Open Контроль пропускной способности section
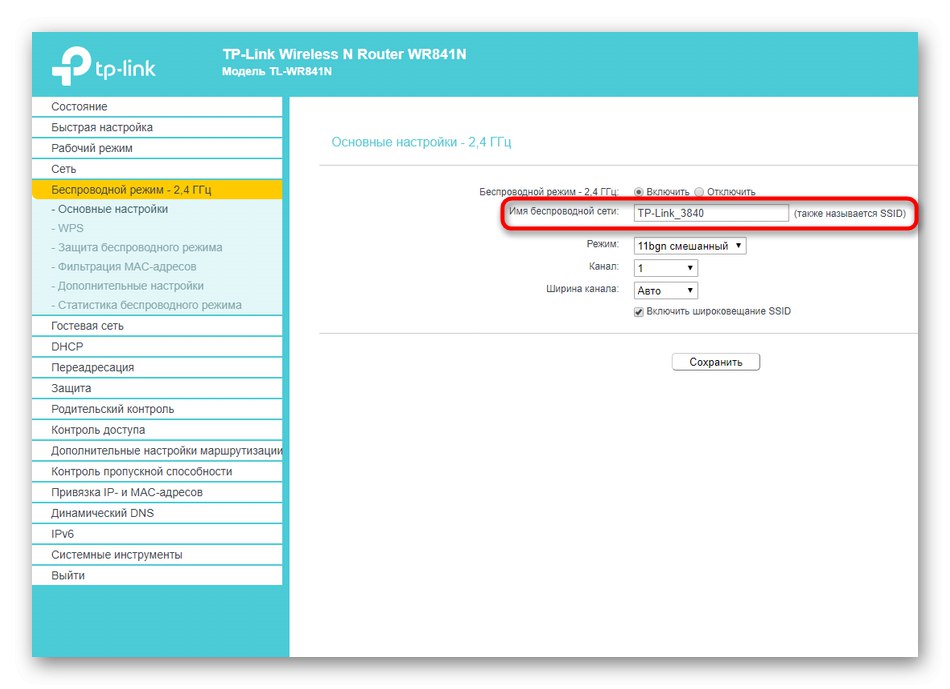The height and width of the screenshot is (689, 950). click(157, 471)
